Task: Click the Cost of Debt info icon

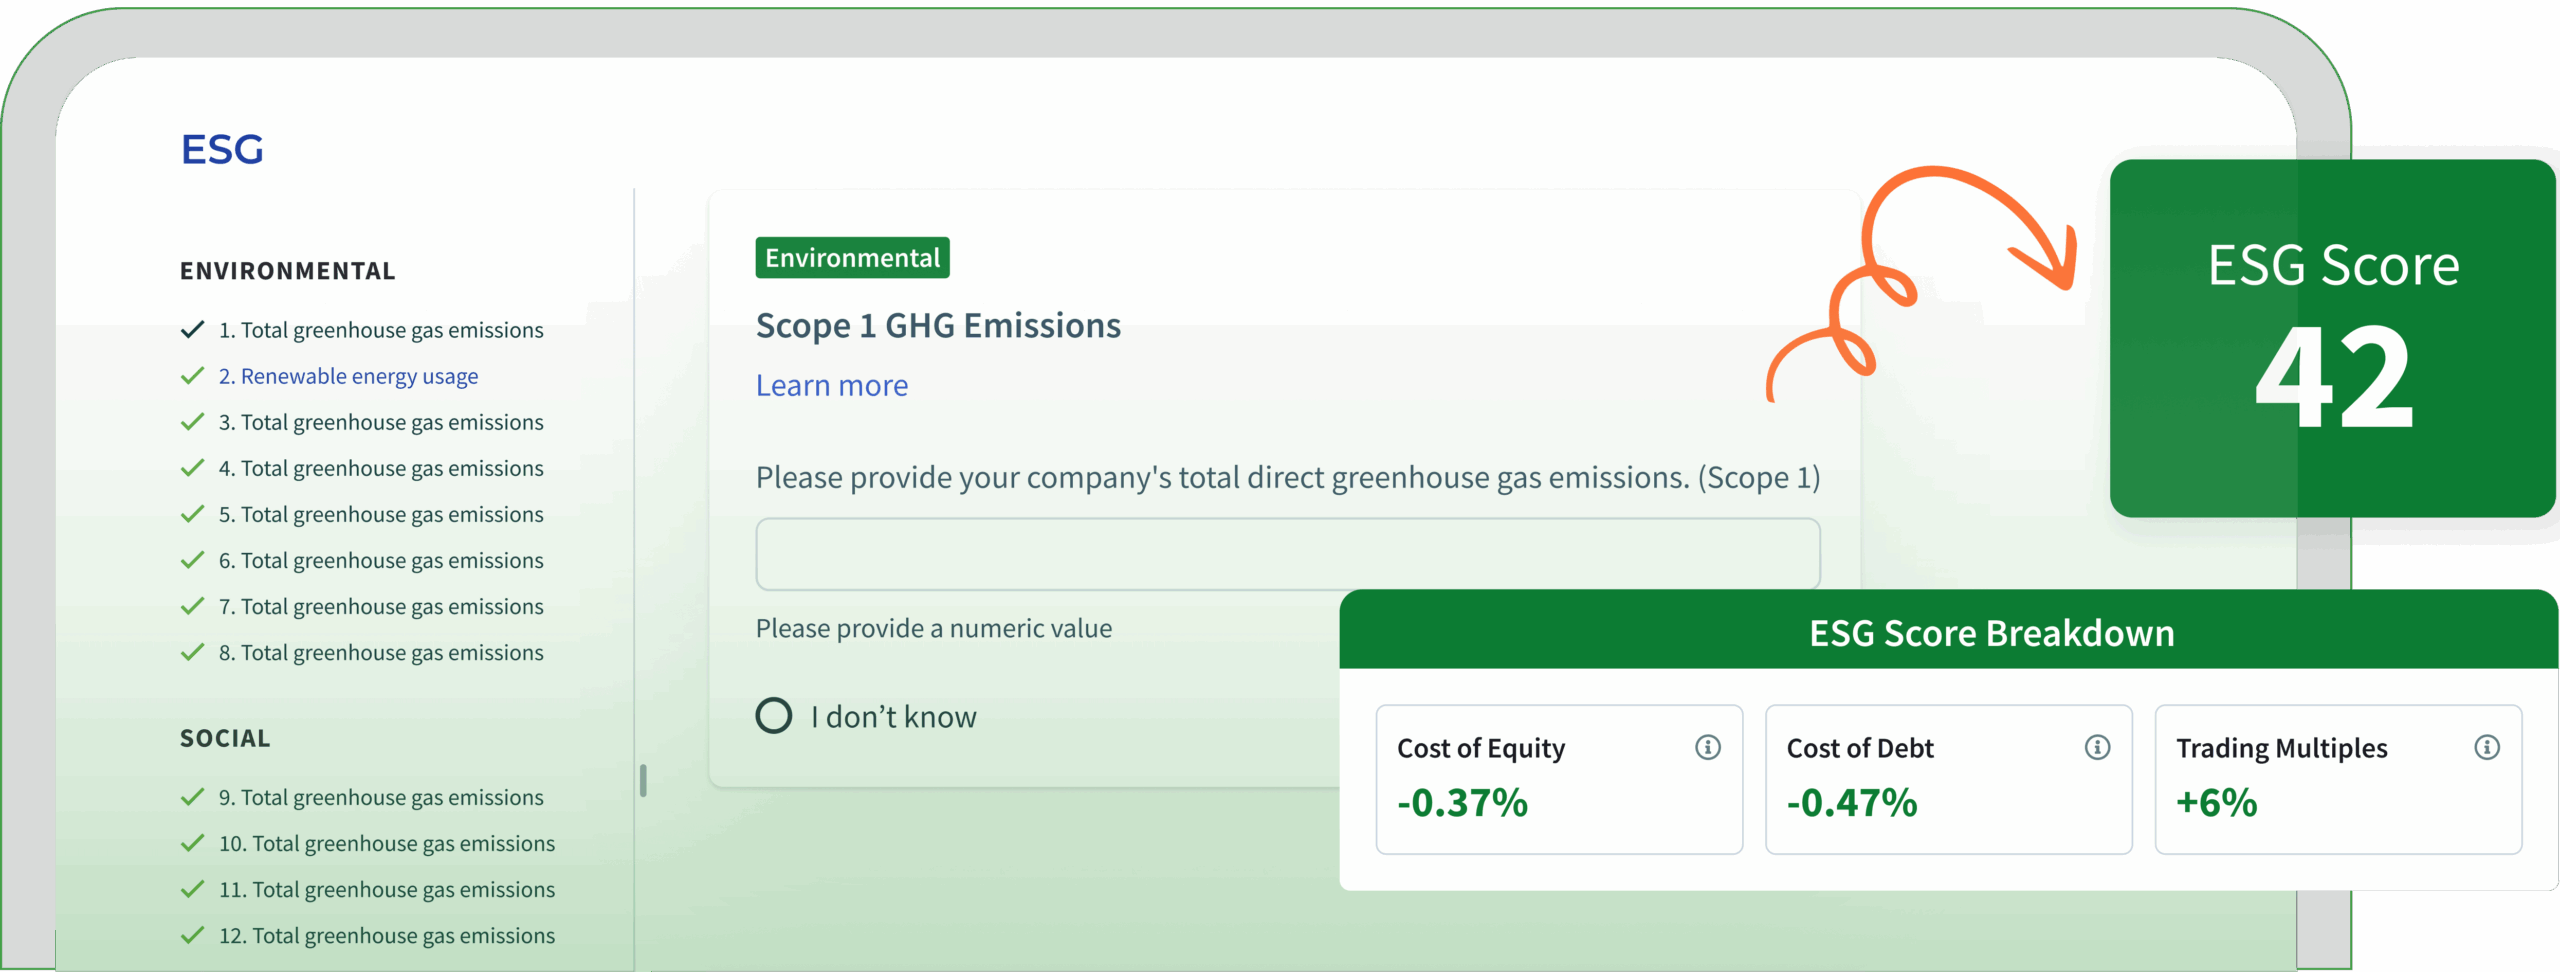Action: click(2097, 747)
